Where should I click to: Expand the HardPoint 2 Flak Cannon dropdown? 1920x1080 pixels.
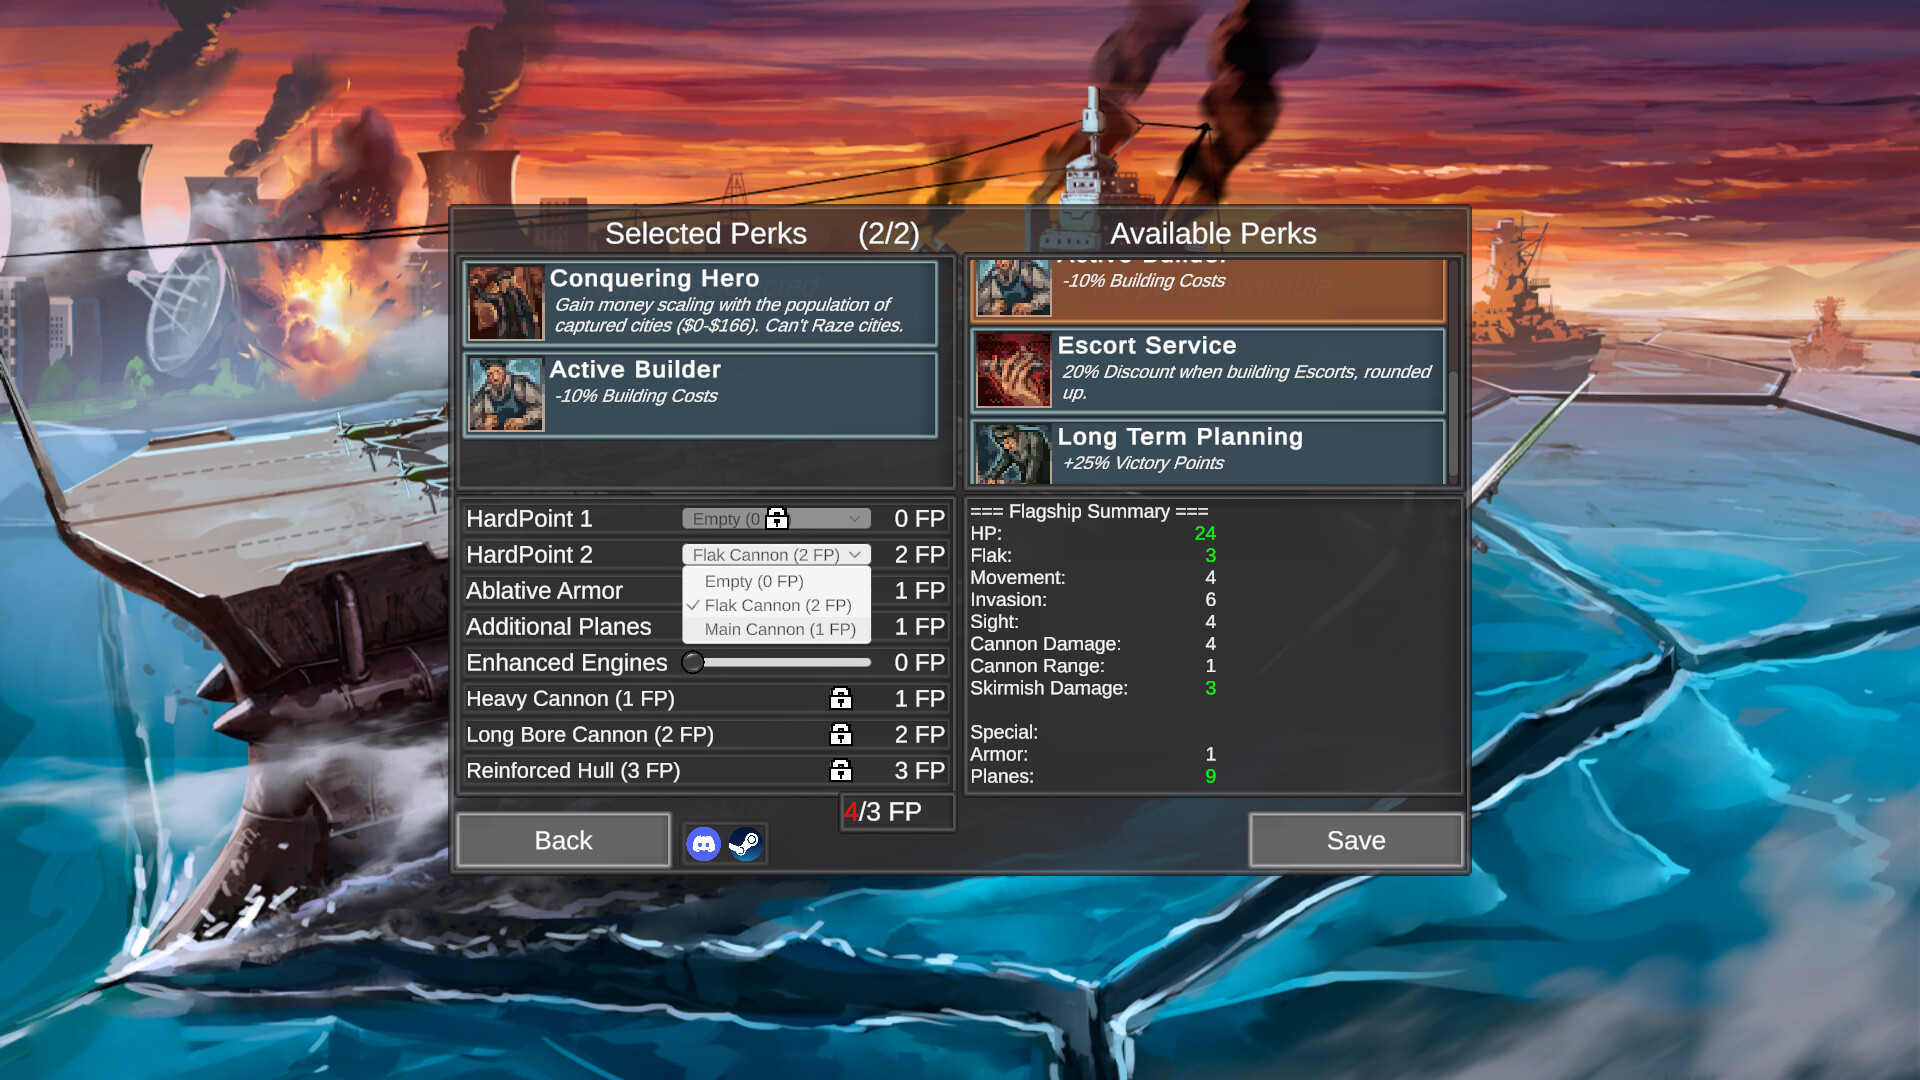point(776,554)
